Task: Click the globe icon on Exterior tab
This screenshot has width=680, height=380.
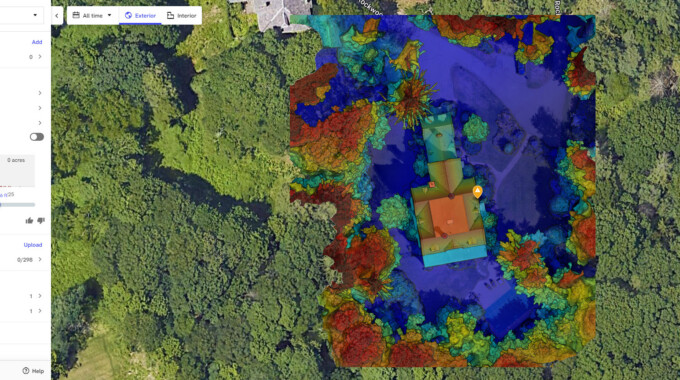Action: click(x=128, y=15)
